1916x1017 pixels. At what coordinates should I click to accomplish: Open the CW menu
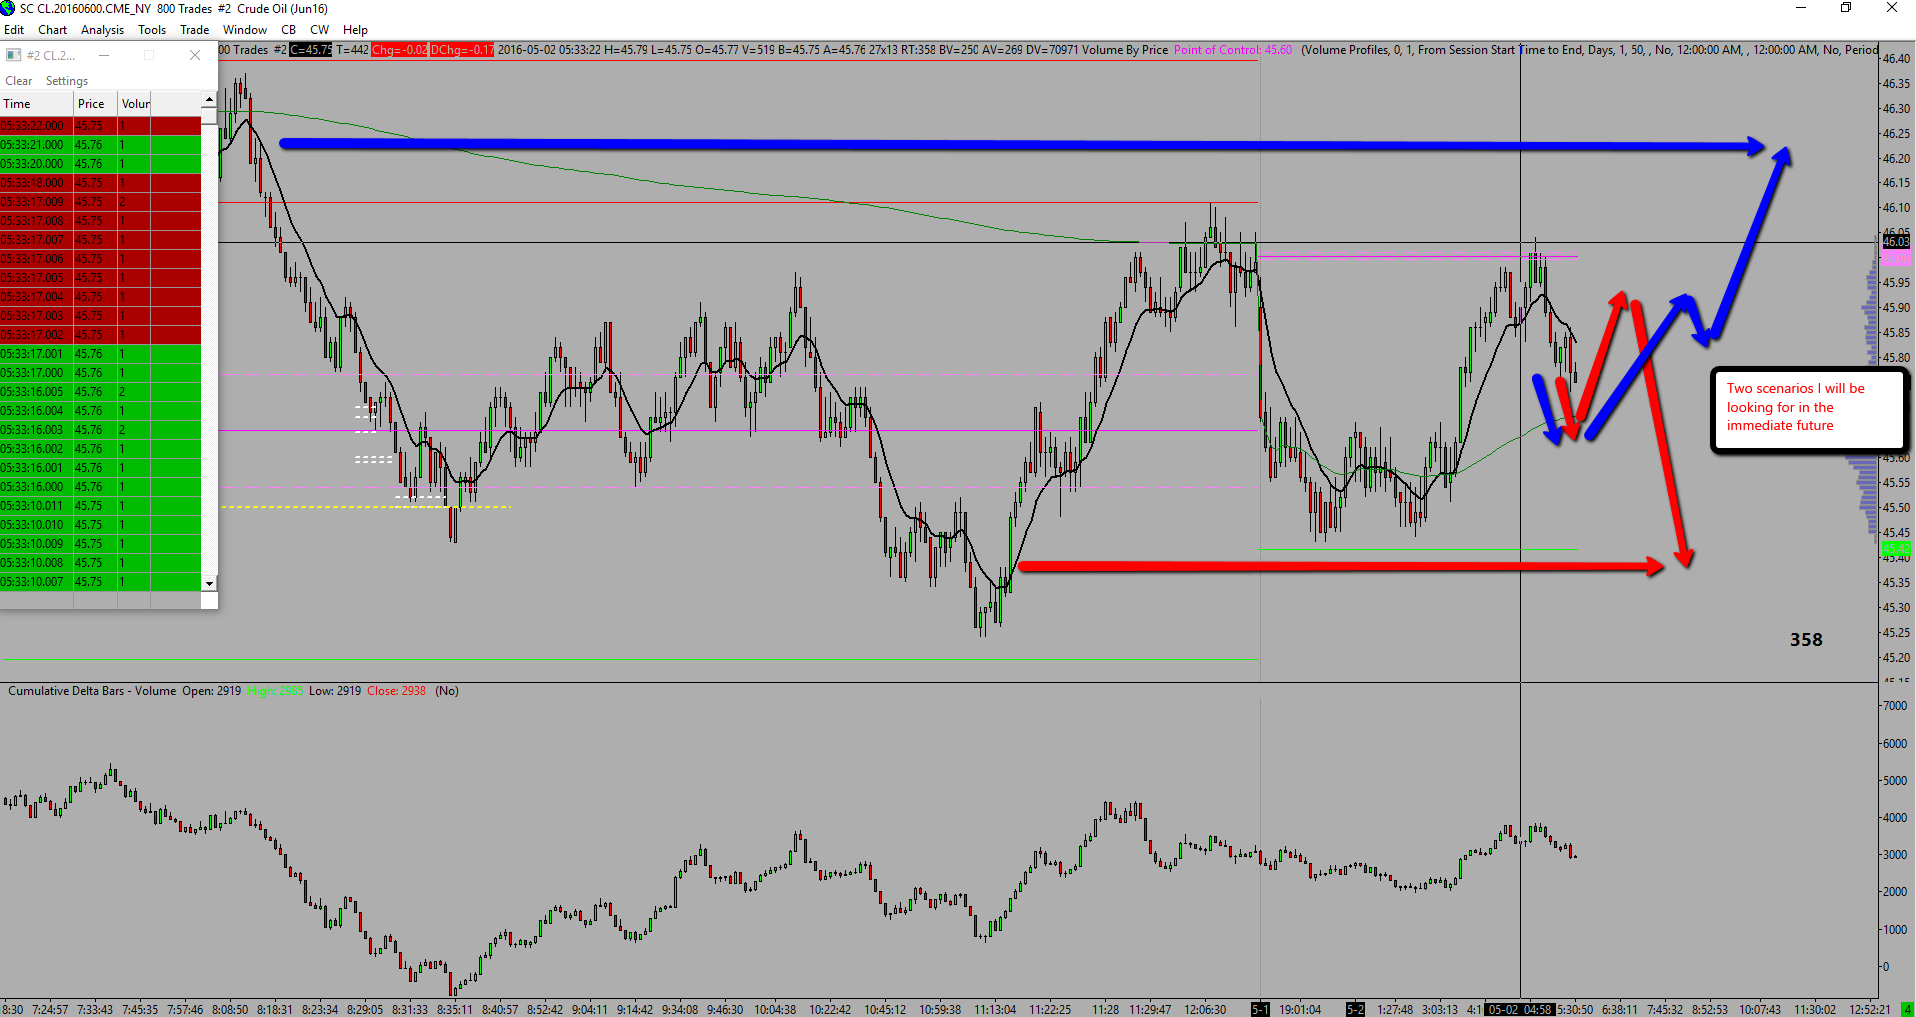320,30
